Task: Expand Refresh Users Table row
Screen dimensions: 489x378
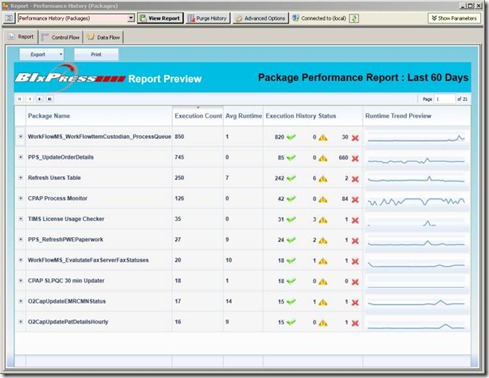Action: [x=20, y=178]
